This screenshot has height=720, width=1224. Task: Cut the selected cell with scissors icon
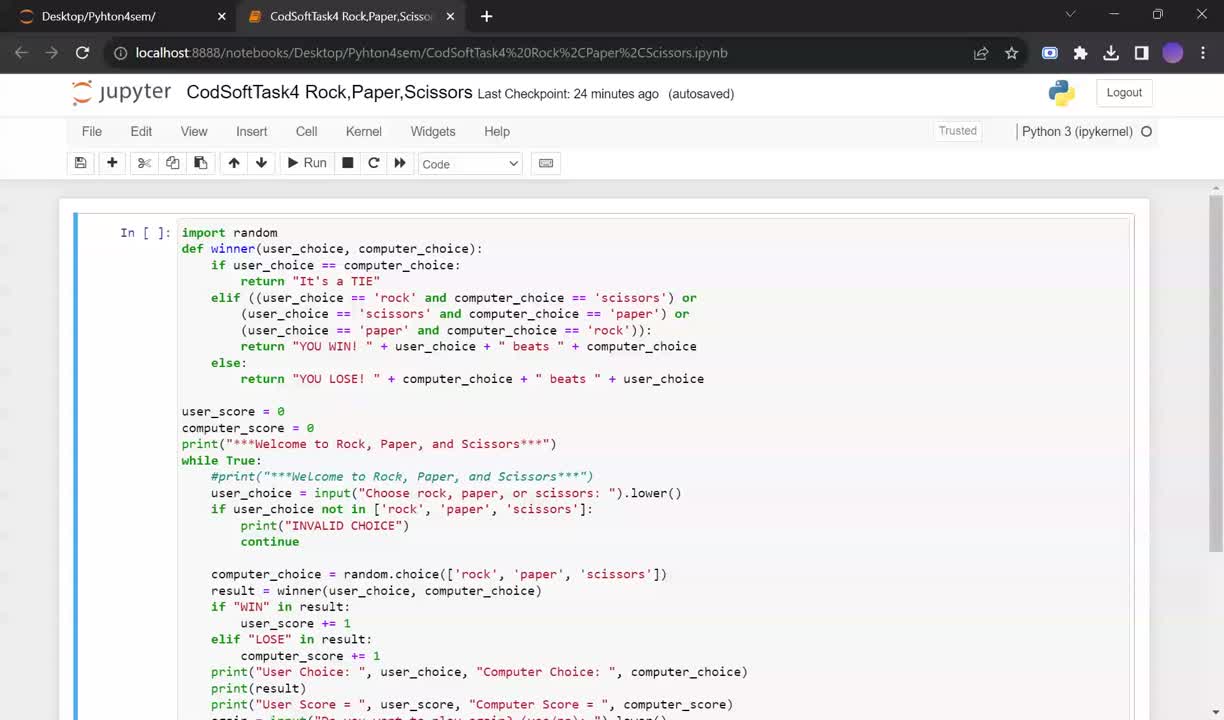[x=144, y=163]
